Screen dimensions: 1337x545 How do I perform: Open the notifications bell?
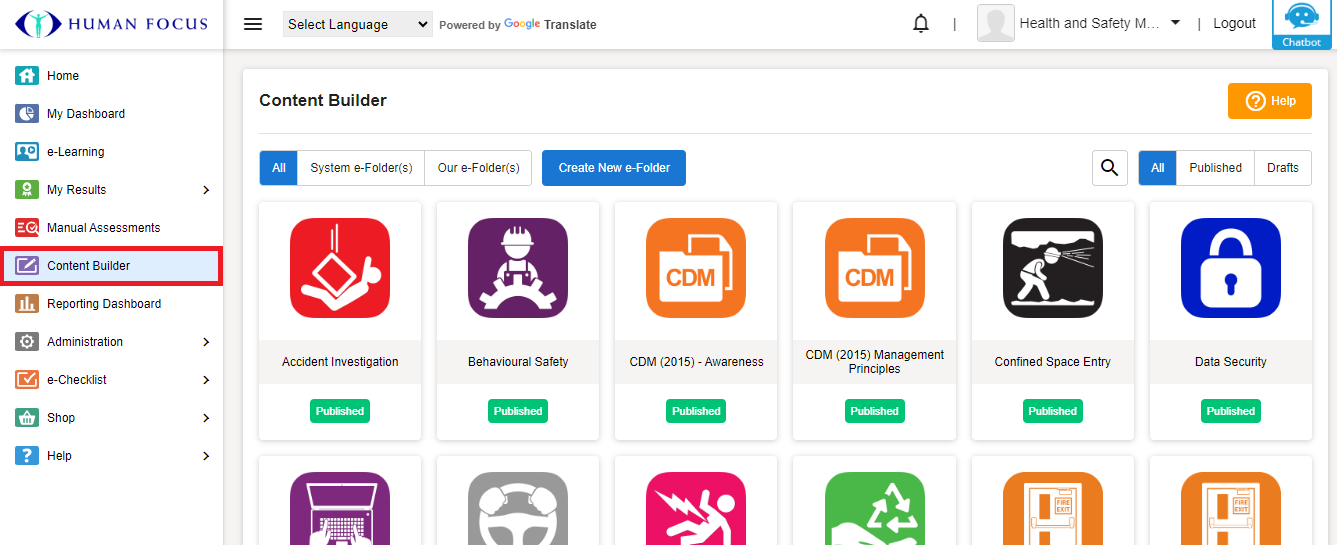point(921,24)
